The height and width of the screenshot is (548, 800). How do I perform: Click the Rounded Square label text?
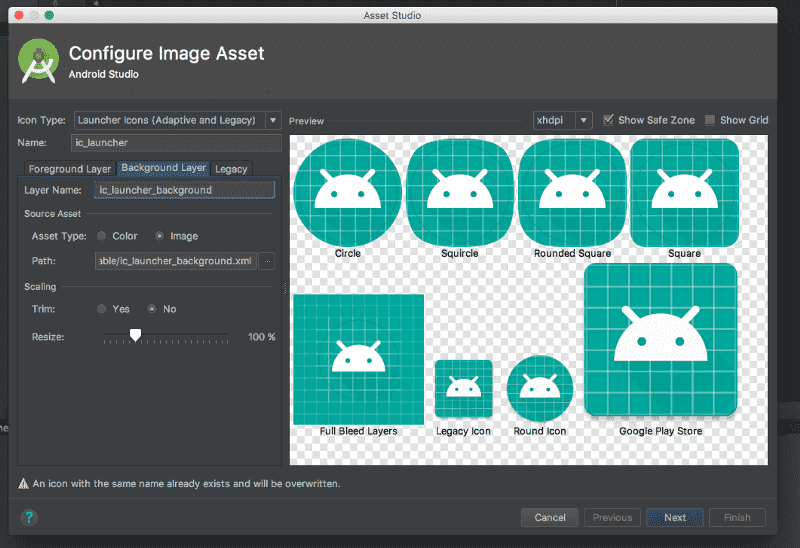[x=572, y=254]
